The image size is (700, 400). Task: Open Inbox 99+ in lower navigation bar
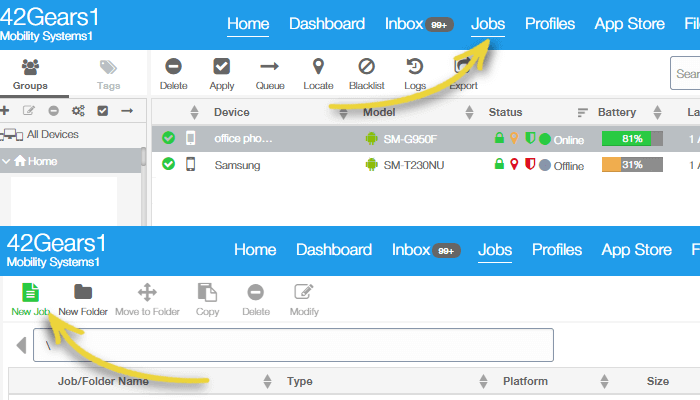tap(426, 250)
